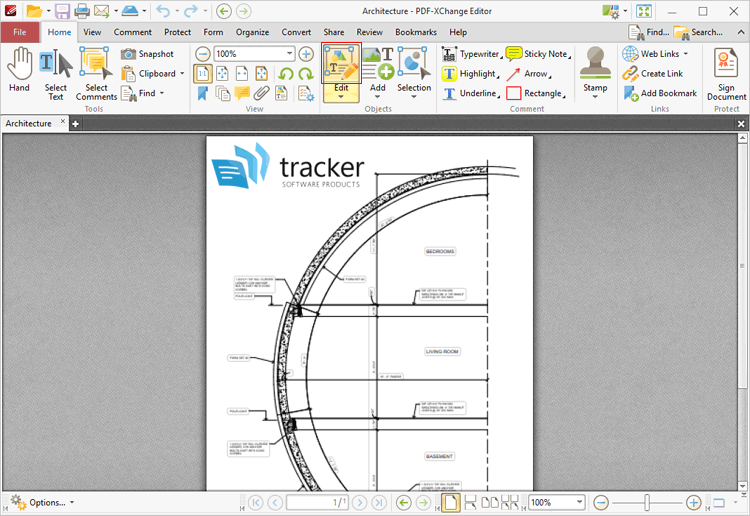Click the Add objects icon
This screenshot has width=750, height=516.
[x=377, y=63]
